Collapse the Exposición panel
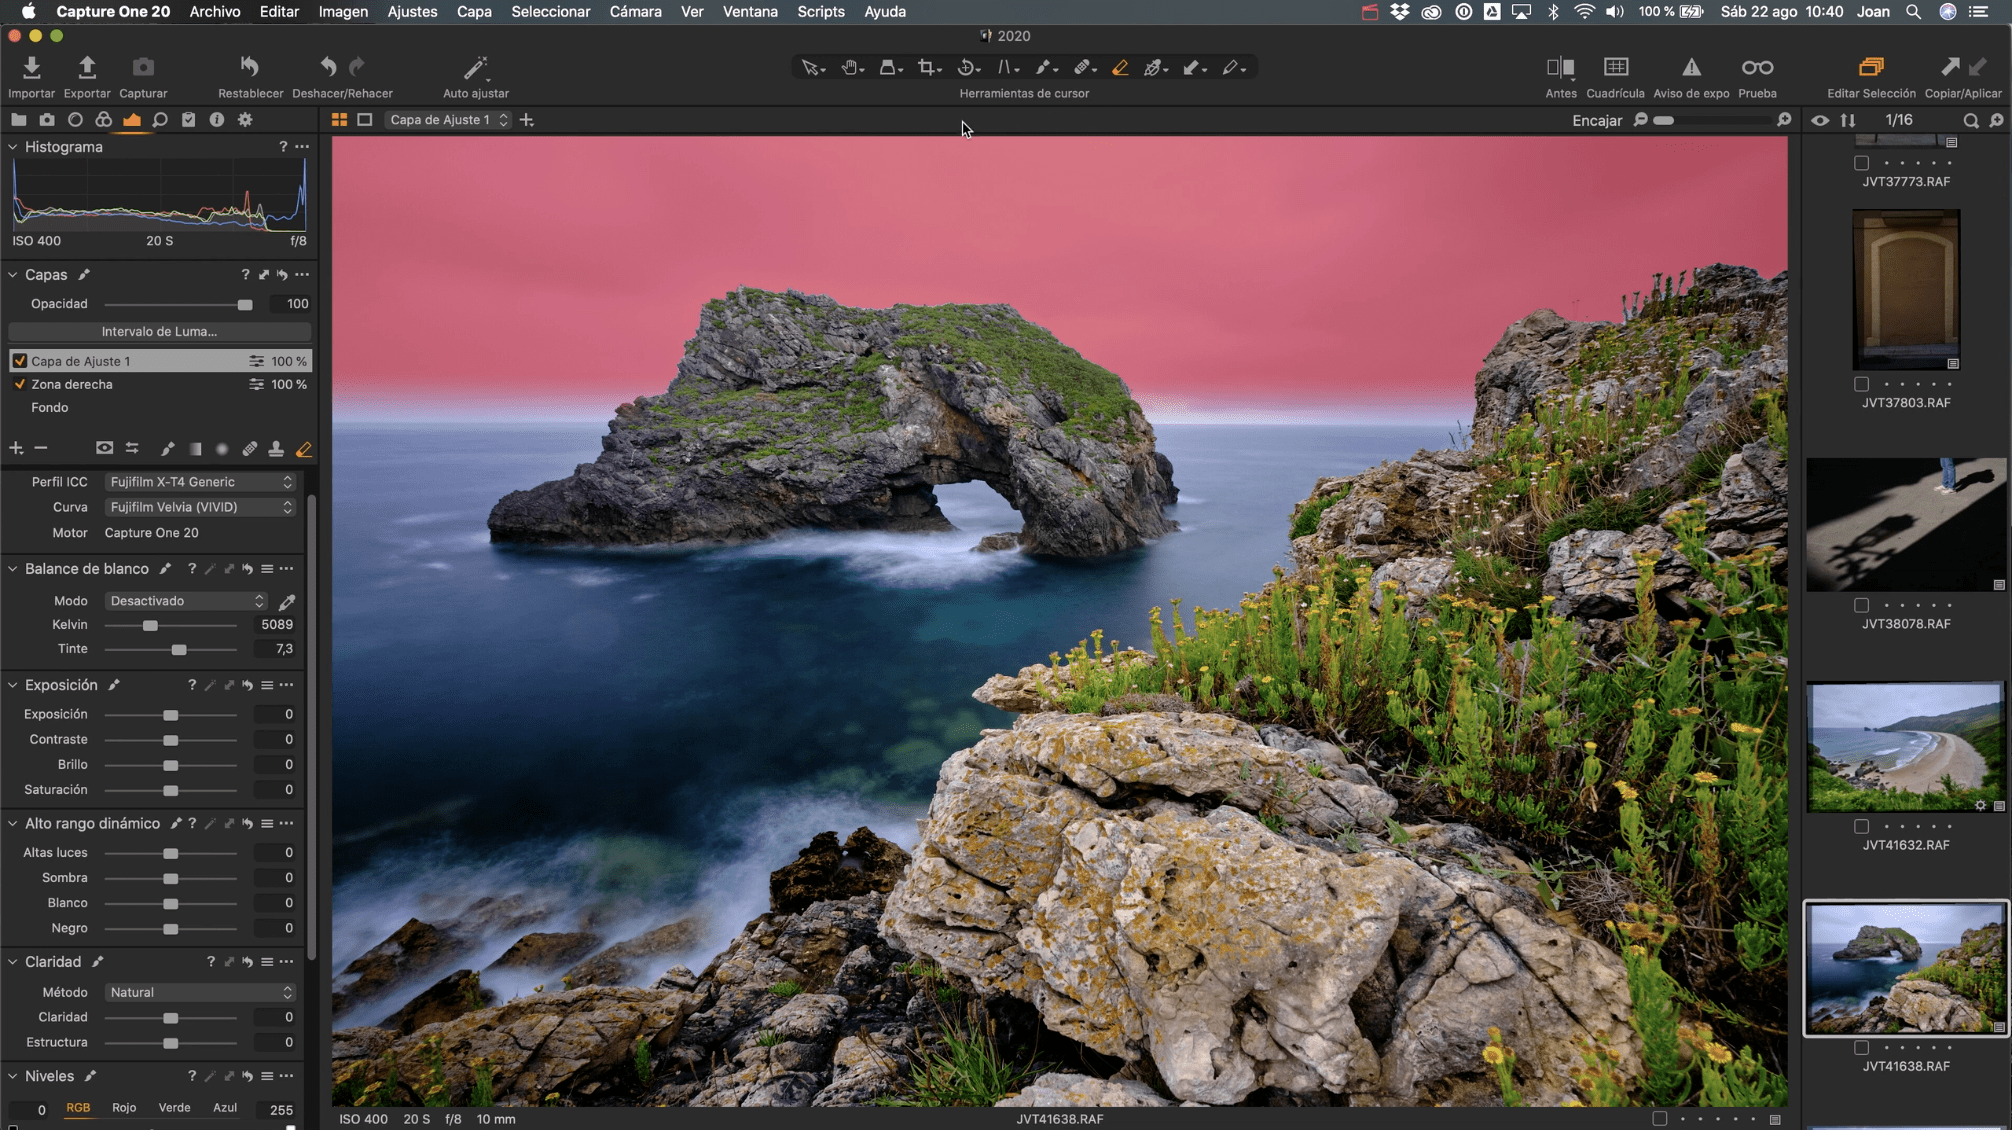 click(x=13, y=685)
